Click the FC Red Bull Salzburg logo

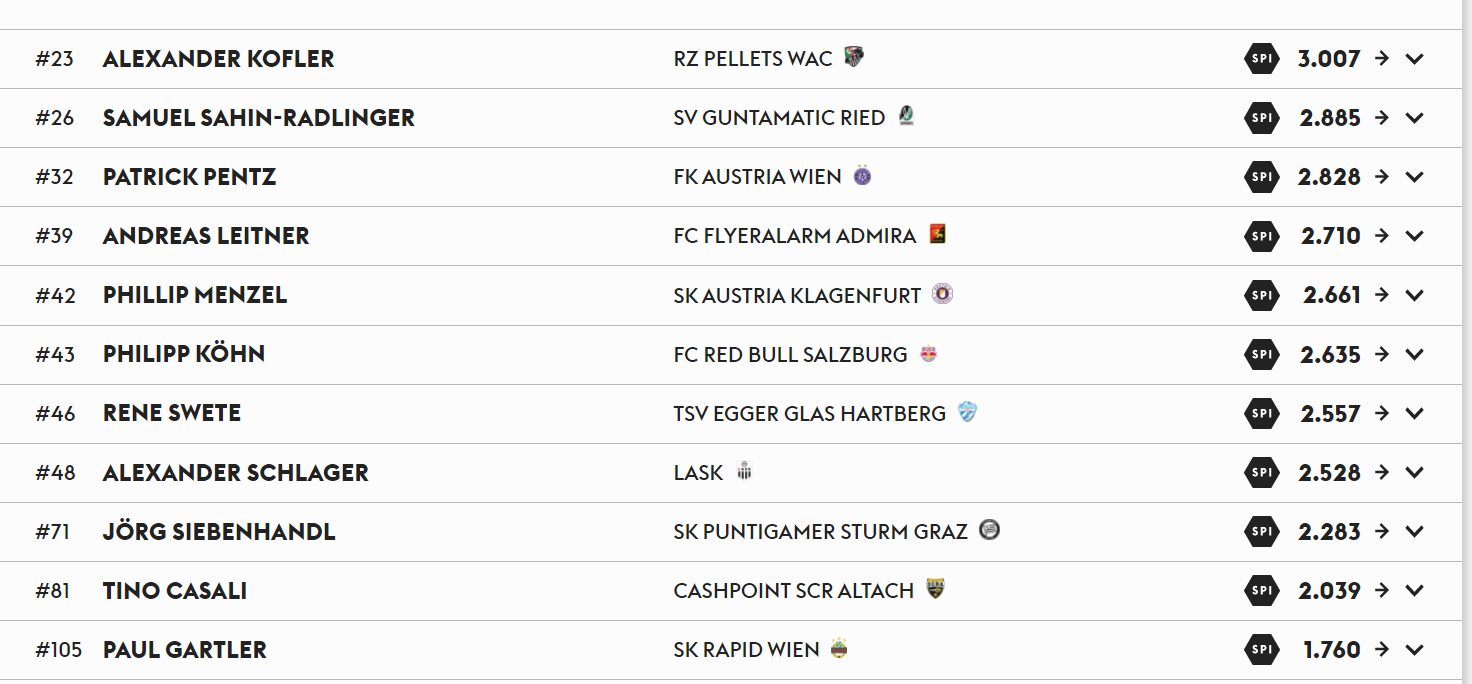coord(929,354)
